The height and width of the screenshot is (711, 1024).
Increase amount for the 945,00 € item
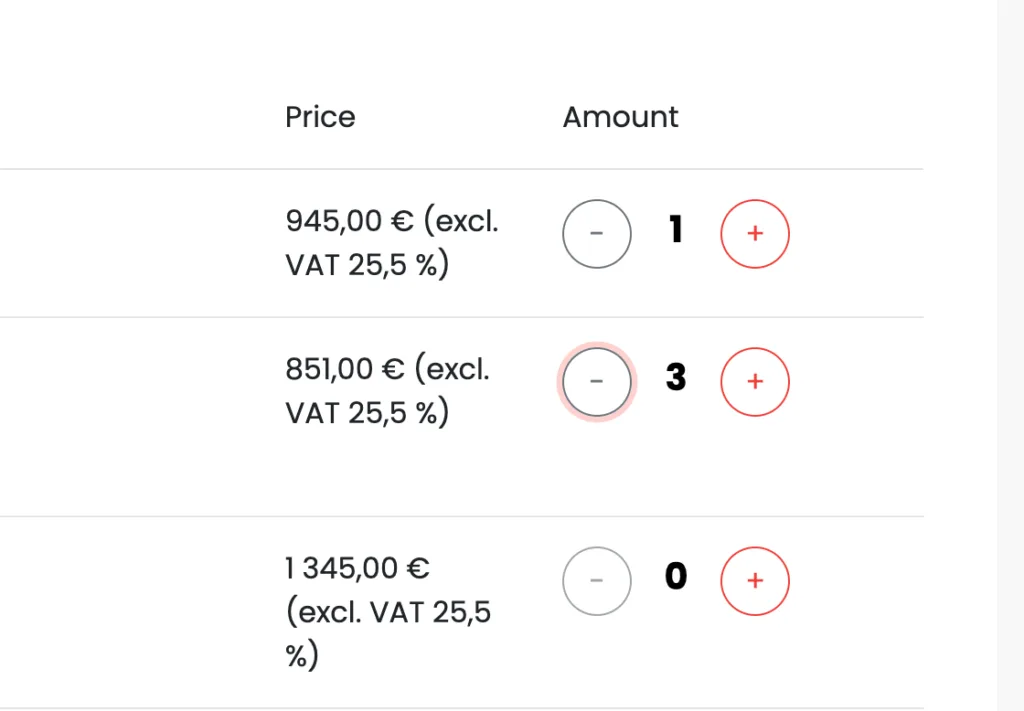[755, 234]
